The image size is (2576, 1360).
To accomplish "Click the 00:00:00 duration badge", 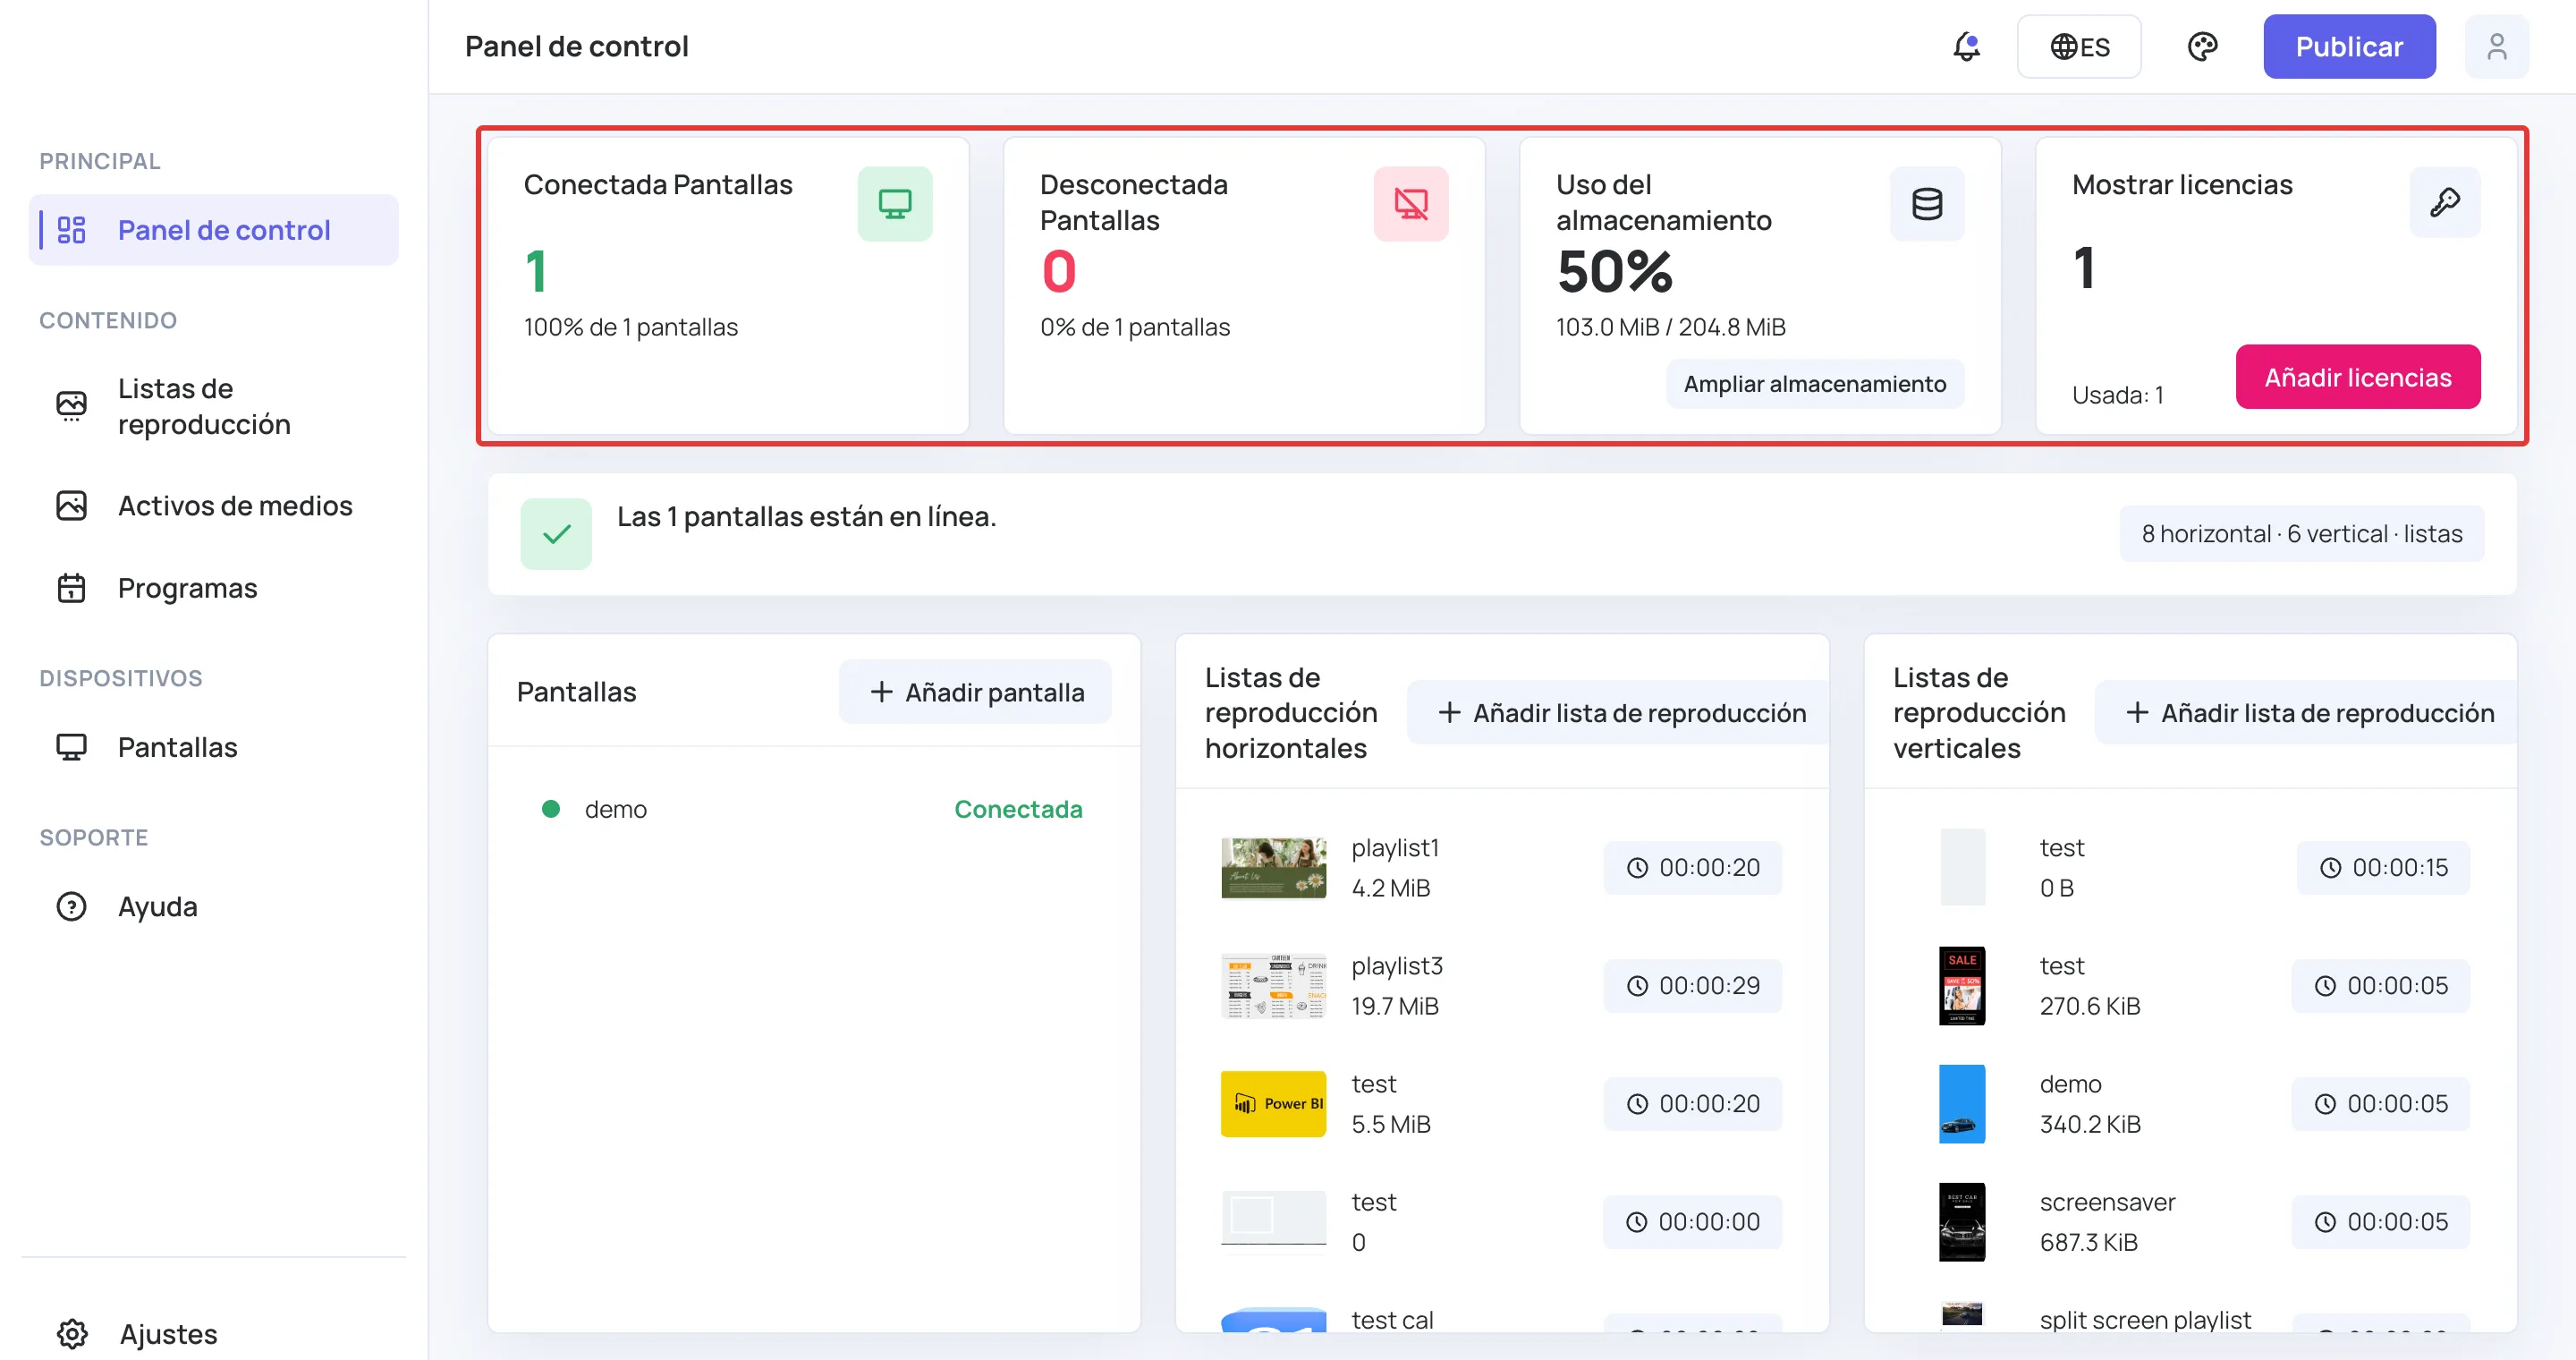I will (x=1692, y=1222).
